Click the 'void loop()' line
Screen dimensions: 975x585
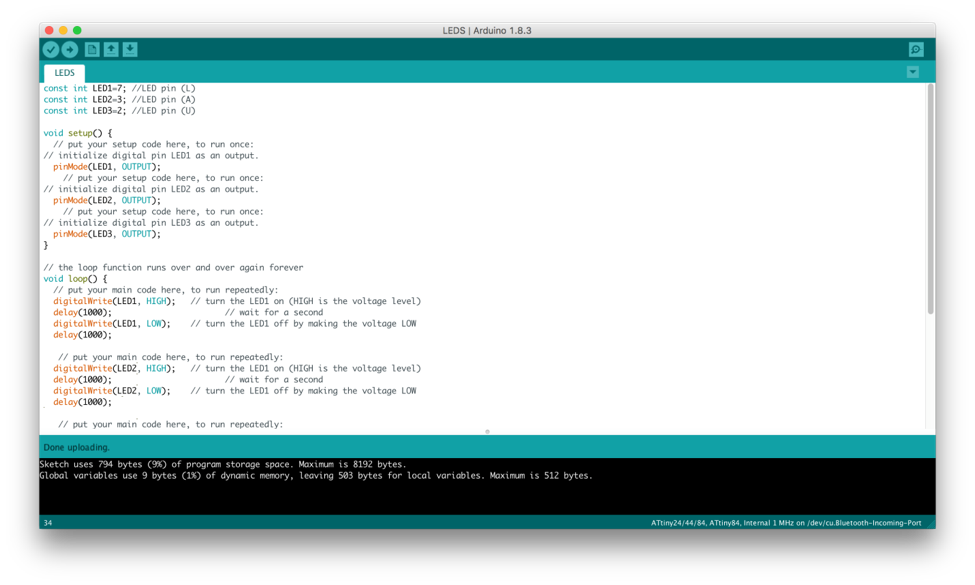pyautogui.click(x=75, y=279)
